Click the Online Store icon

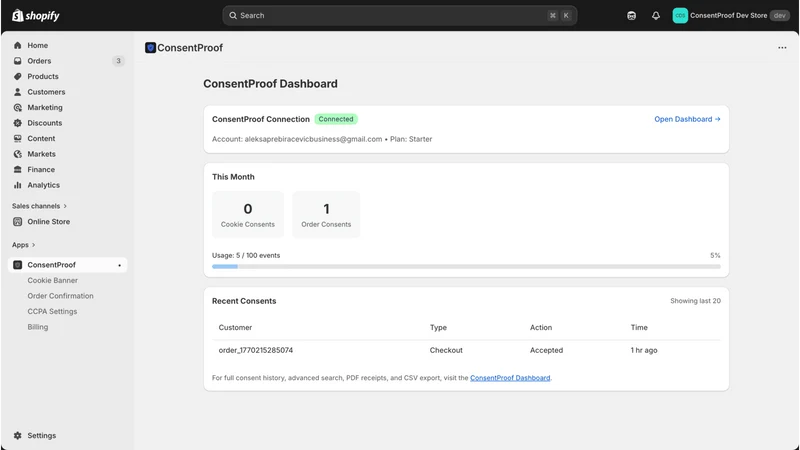pos(17,221)
